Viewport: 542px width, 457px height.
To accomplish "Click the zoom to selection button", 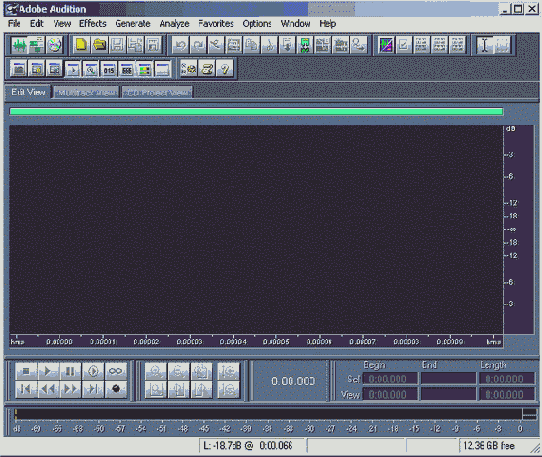I will pyautogui.click(x=156, y=389).
